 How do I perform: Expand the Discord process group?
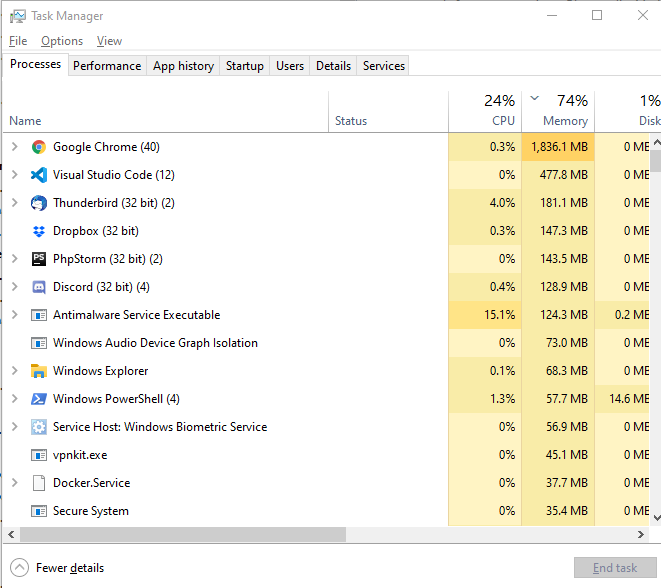pyautogui.click(x=15, y=287)
